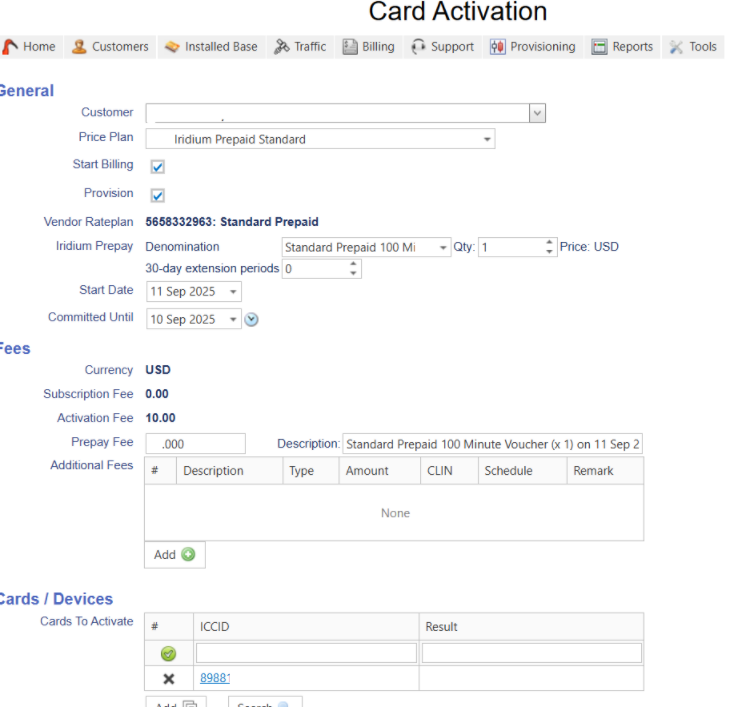Click the Support headset icon

[418, 47]
